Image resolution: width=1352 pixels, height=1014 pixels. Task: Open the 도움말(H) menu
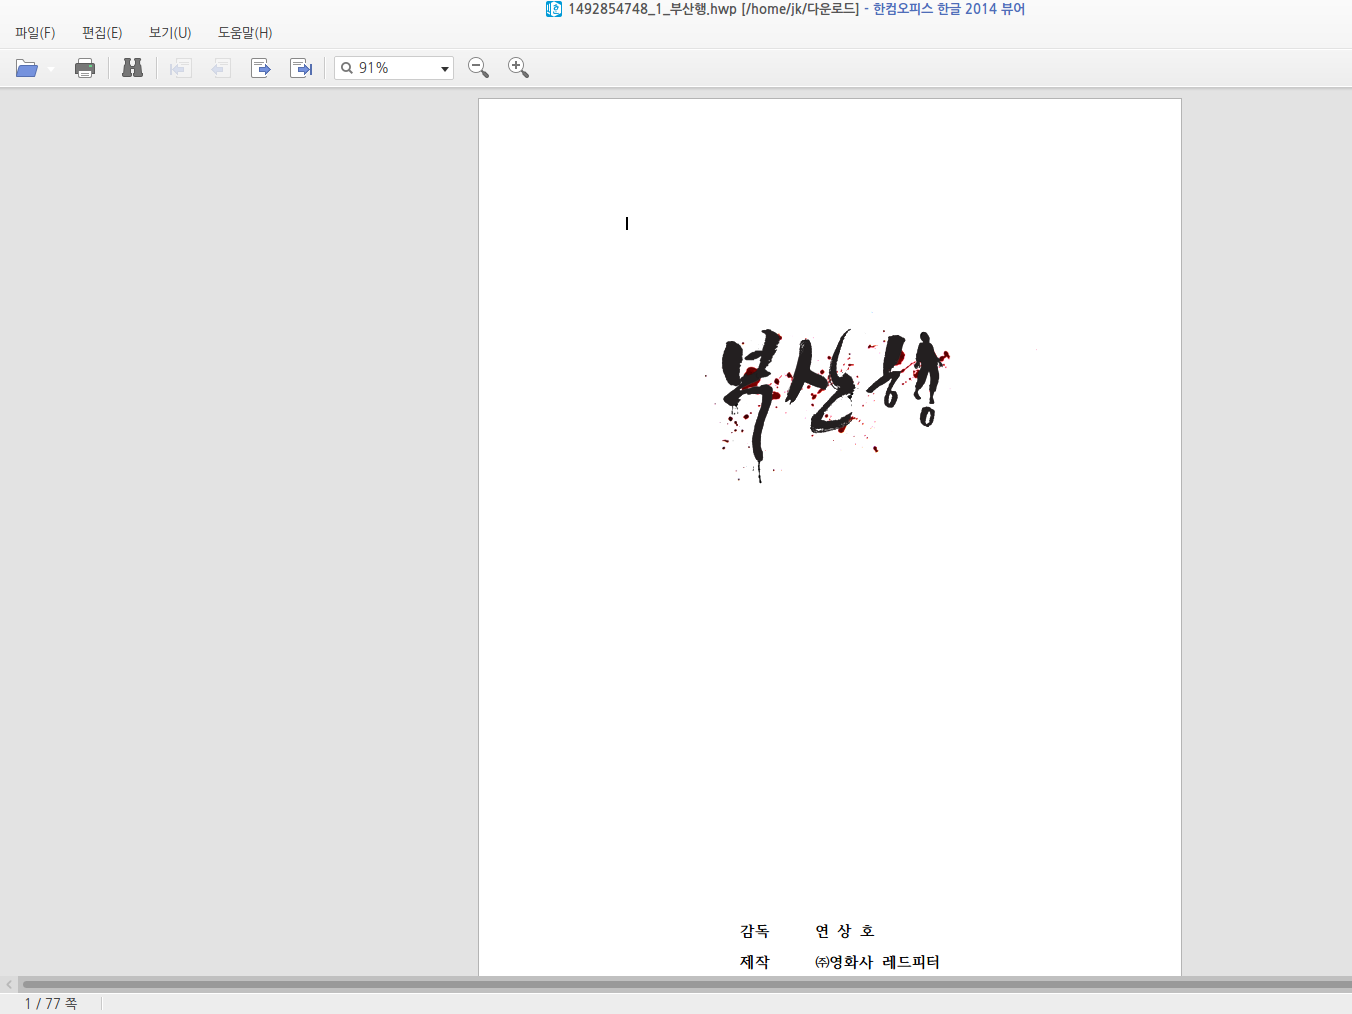coord(245,33)
